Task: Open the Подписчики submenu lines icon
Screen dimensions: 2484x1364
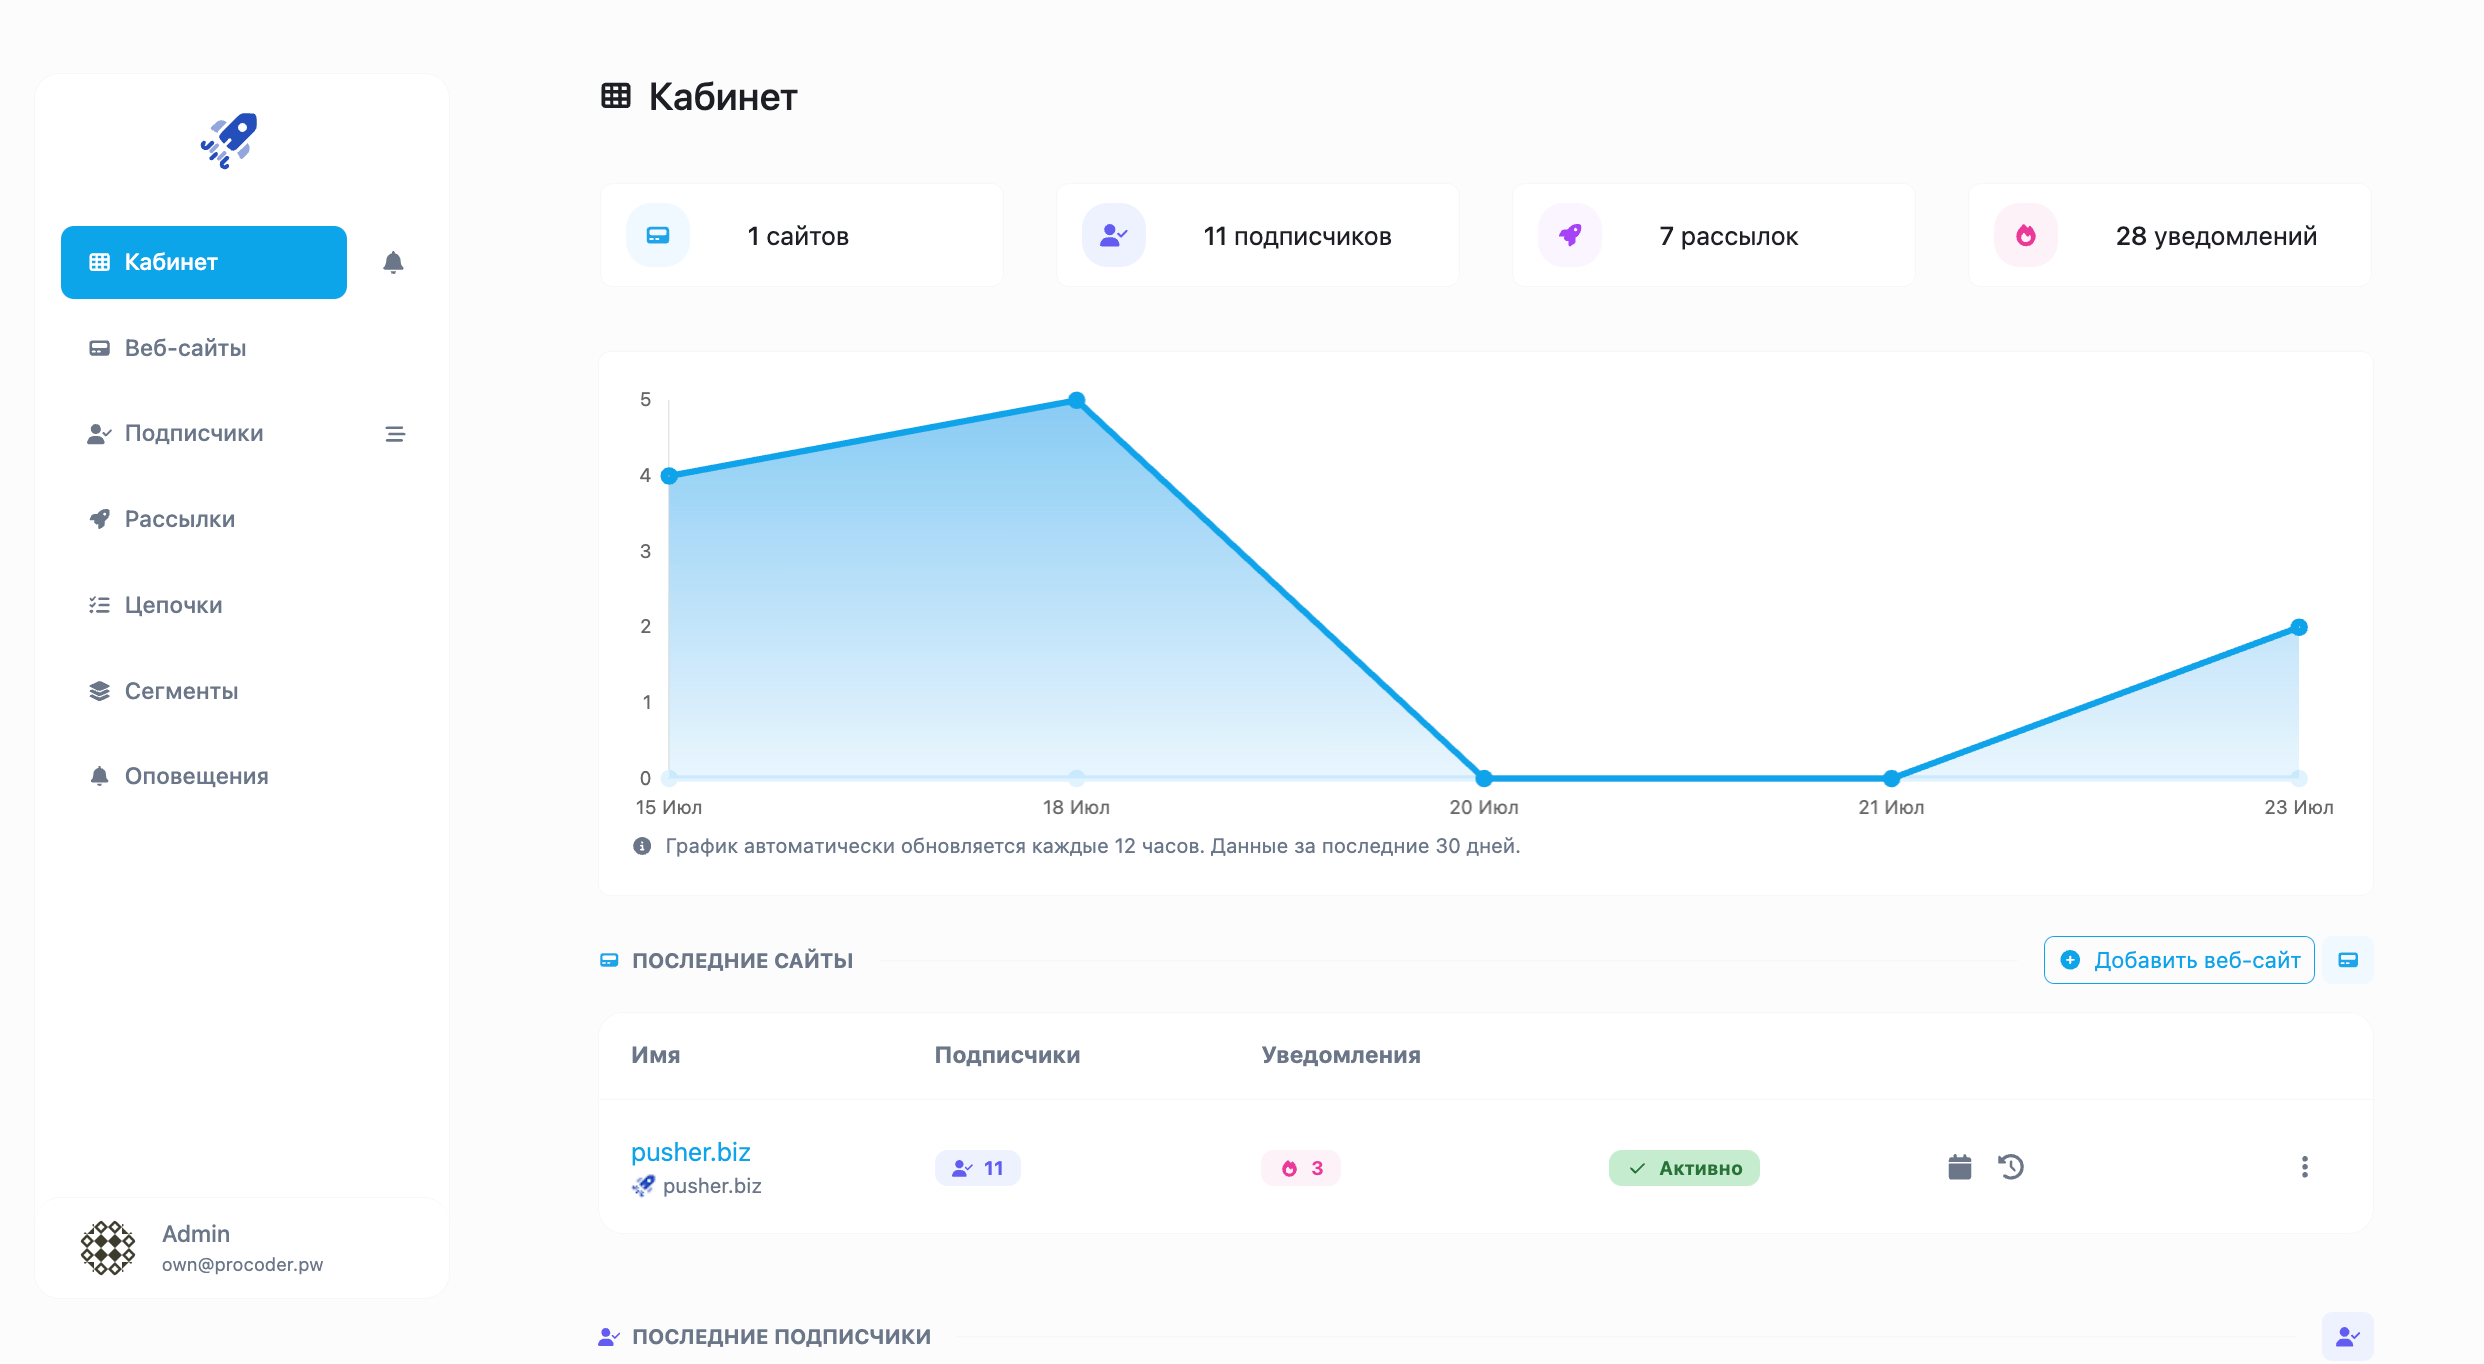Action: click(x=395, y=434)
